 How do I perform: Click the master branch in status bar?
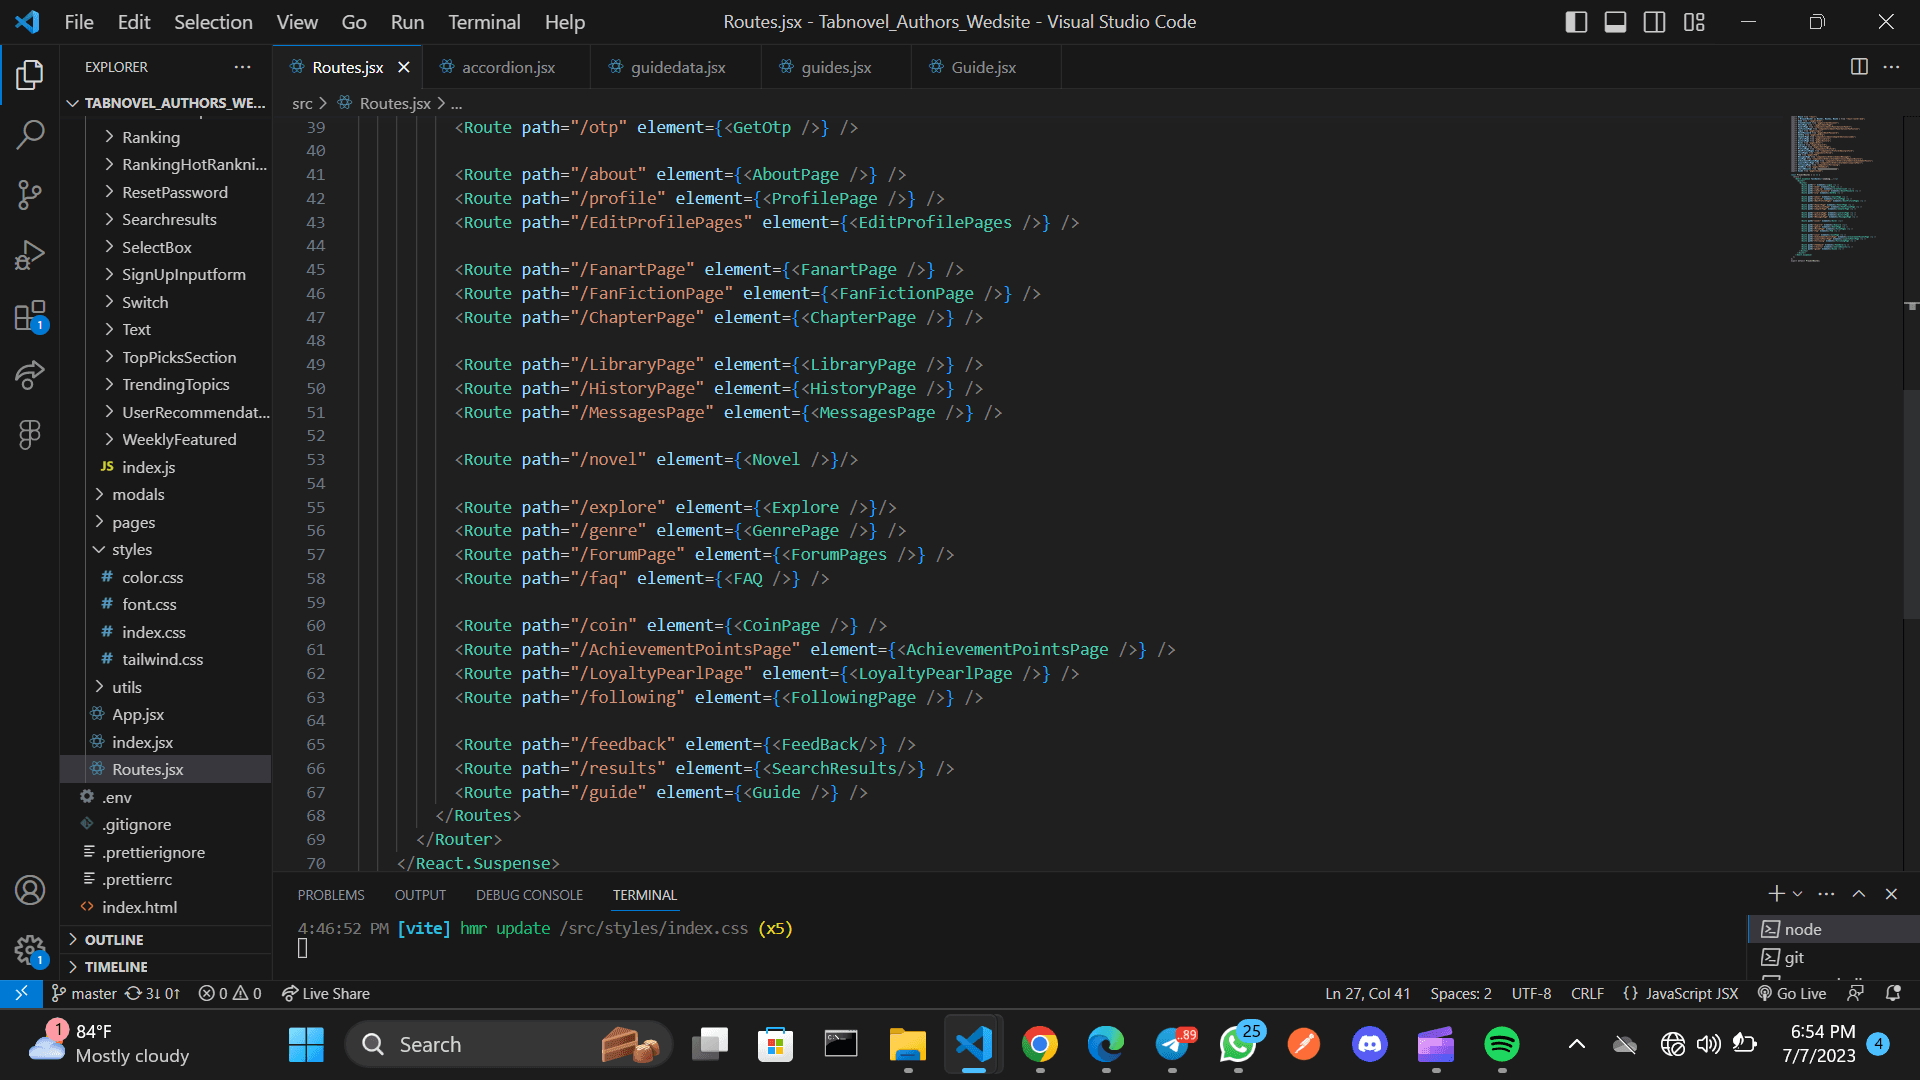click(84, 993)
